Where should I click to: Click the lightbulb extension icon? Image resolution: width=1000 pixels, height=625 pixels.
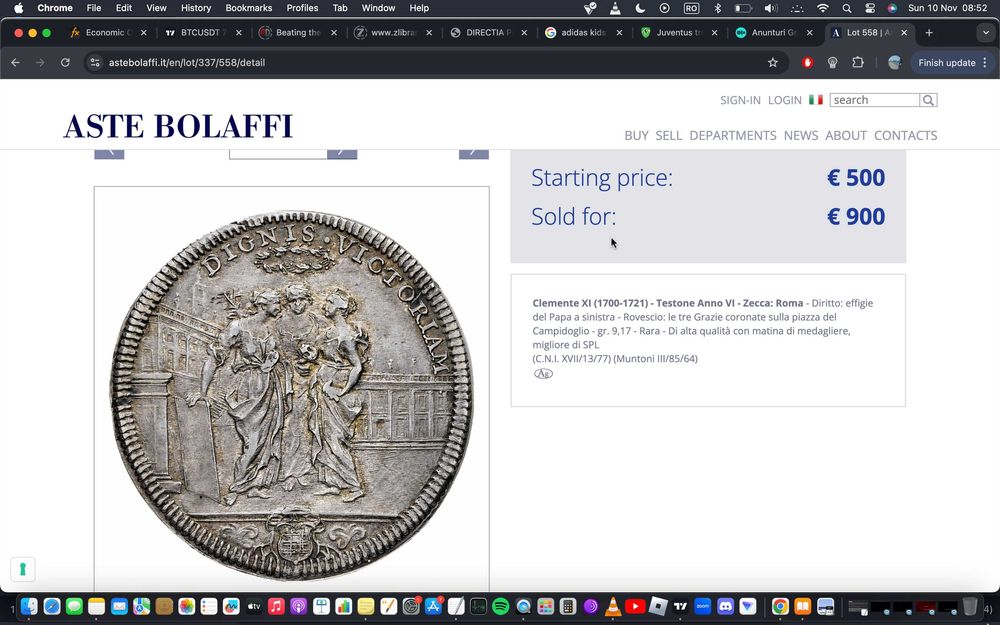(832, 62)
